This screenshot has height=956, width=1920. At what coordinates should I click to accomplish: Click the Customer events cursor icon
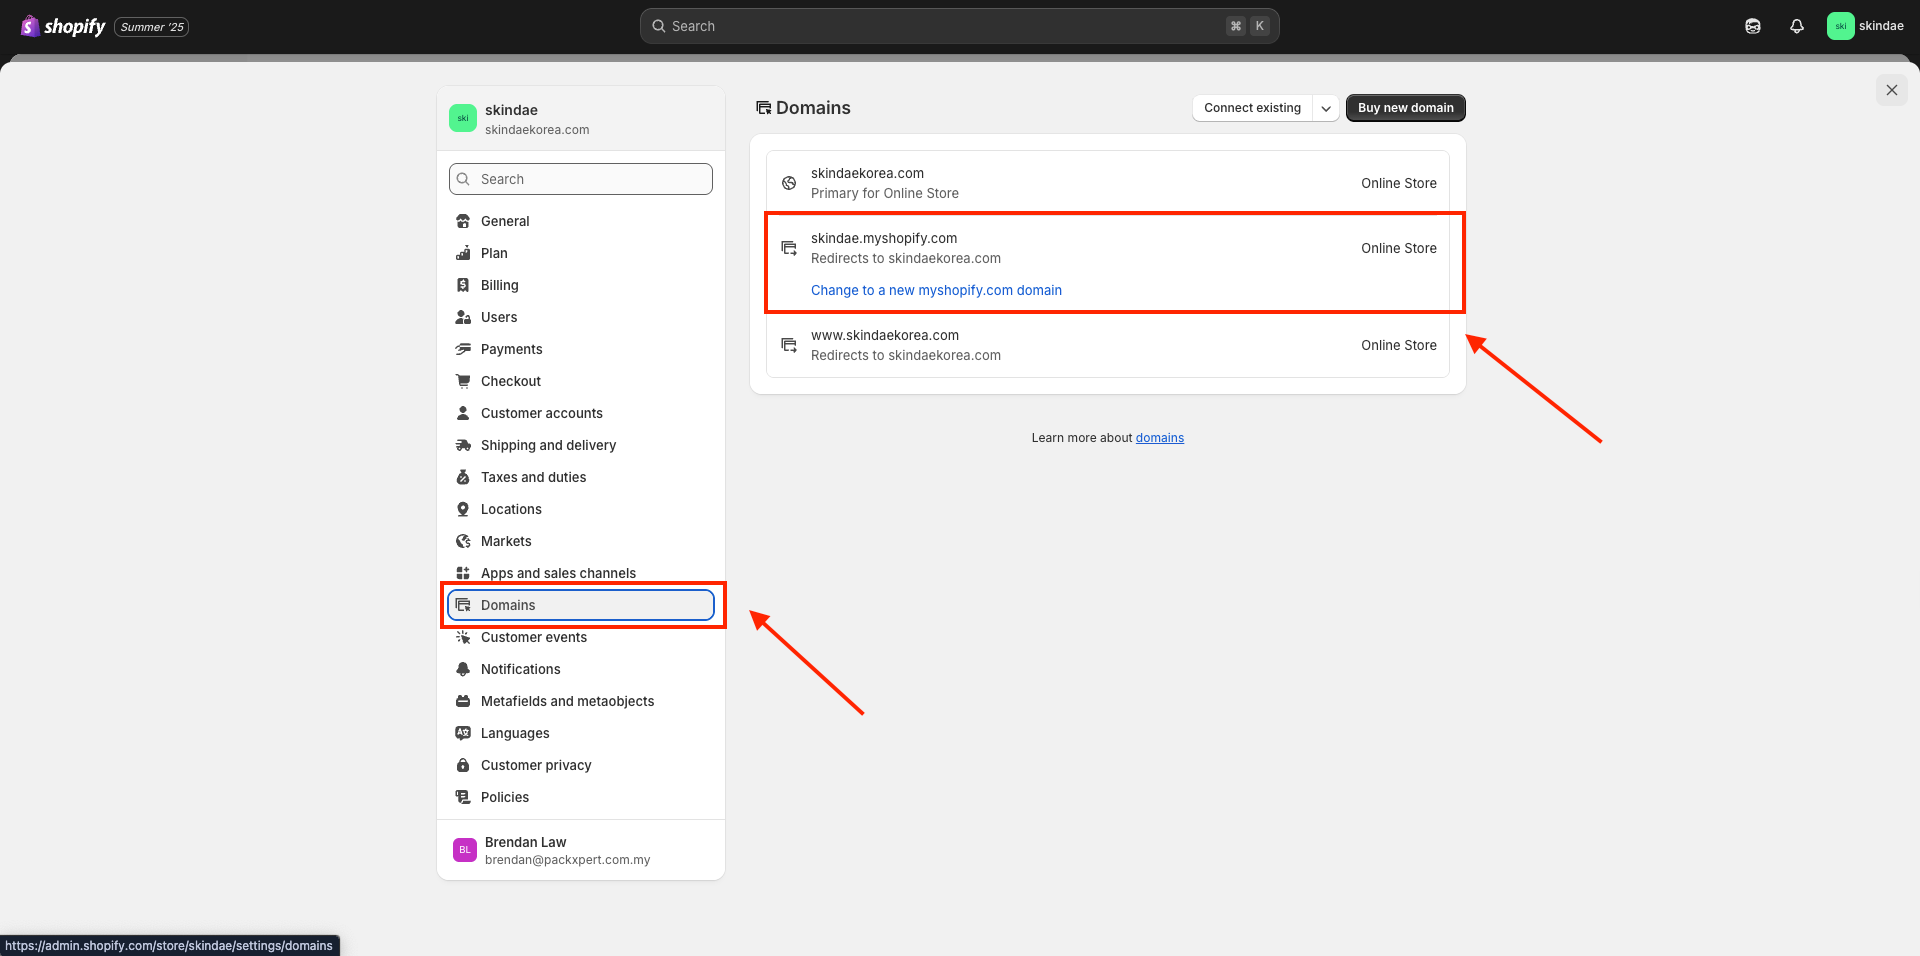463,637
